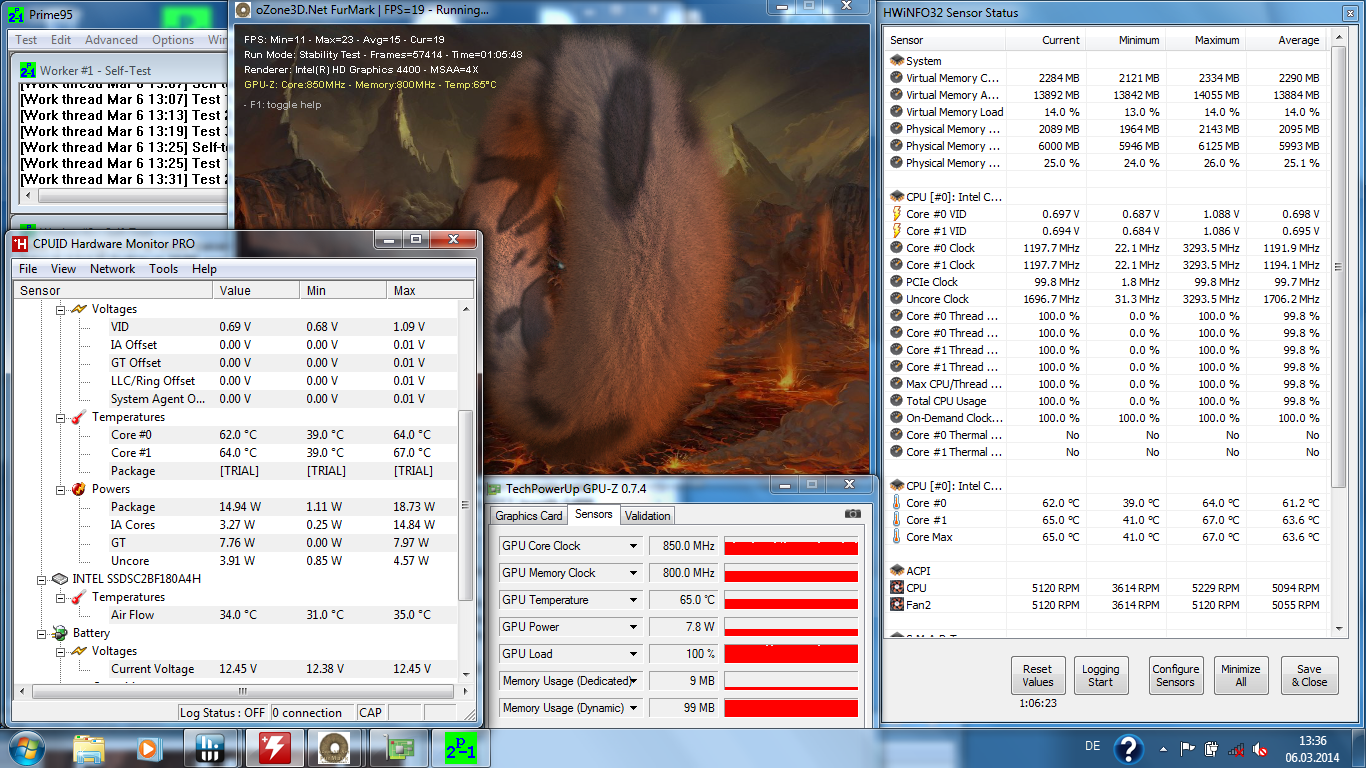Click the disk icon beside System in HWiNFO
This screenshot has height=768, width=1366.
pos(897,61)
